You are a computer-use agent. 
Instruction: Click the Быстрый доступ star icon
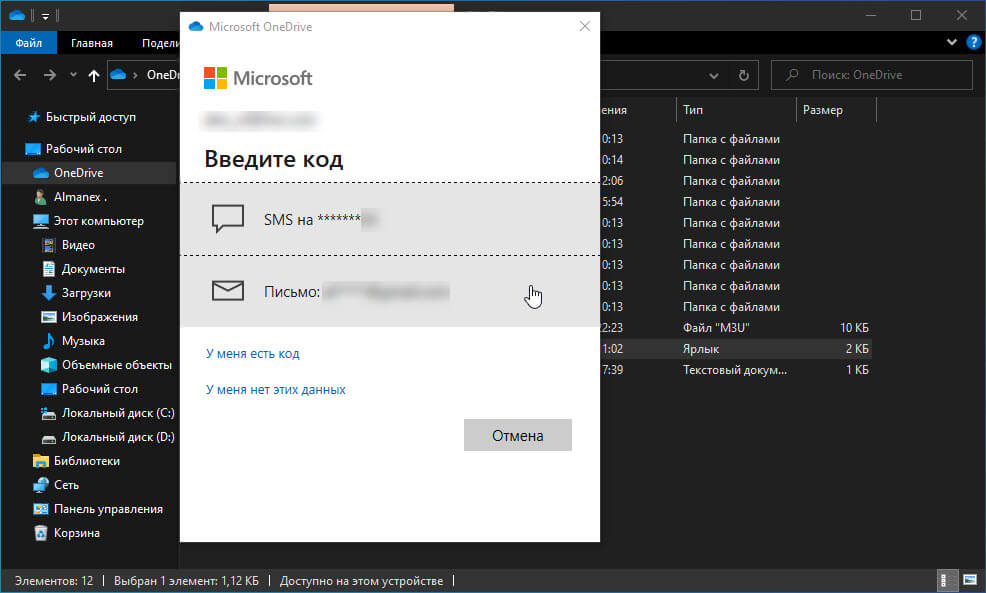pos(35,117)
